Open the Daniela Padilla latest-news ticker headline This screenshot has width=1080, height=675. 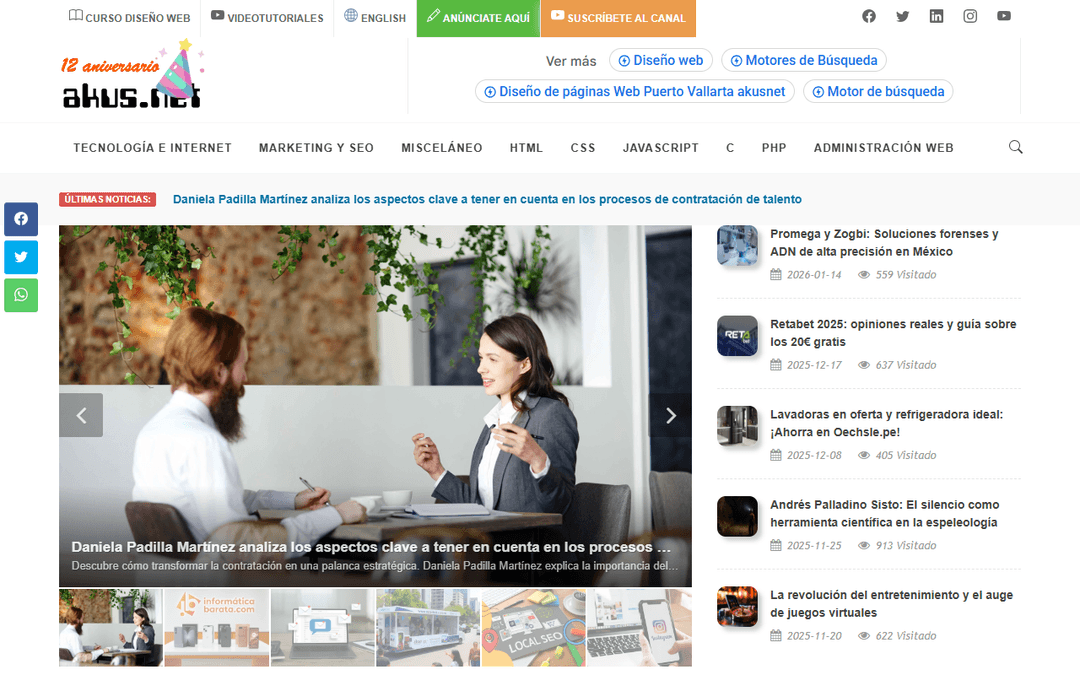pos(487,199)
